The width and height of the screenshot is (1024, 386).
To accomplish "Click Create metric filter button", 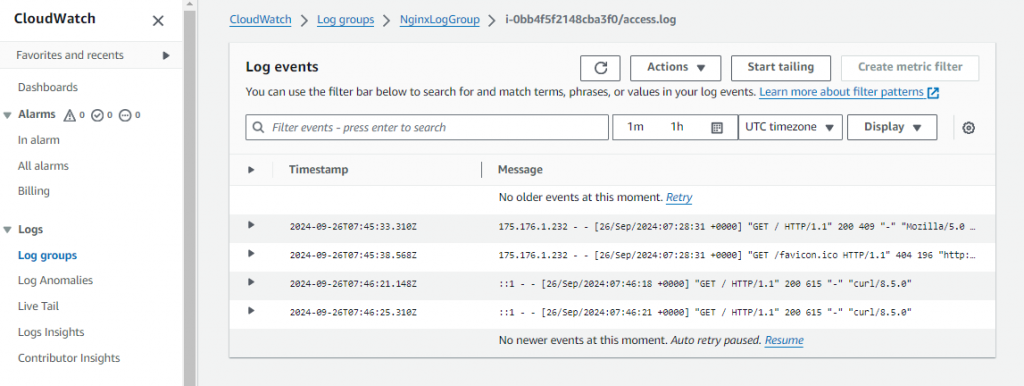I will pos(910,68).
